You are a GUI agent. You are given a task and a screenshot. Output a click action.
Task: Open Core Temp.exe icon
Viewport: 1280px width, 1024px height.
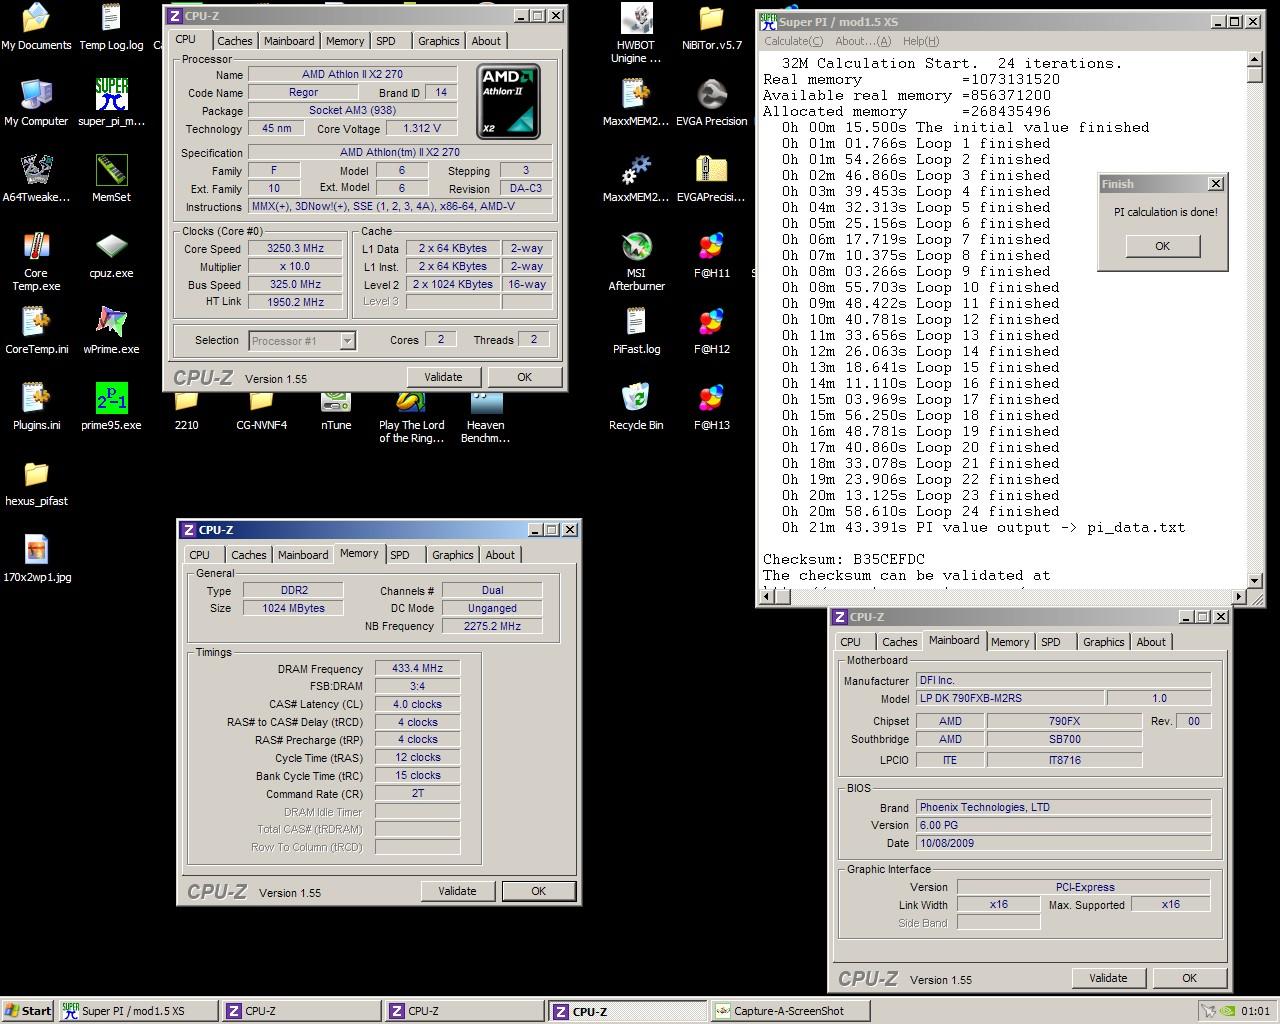point(36,262)
